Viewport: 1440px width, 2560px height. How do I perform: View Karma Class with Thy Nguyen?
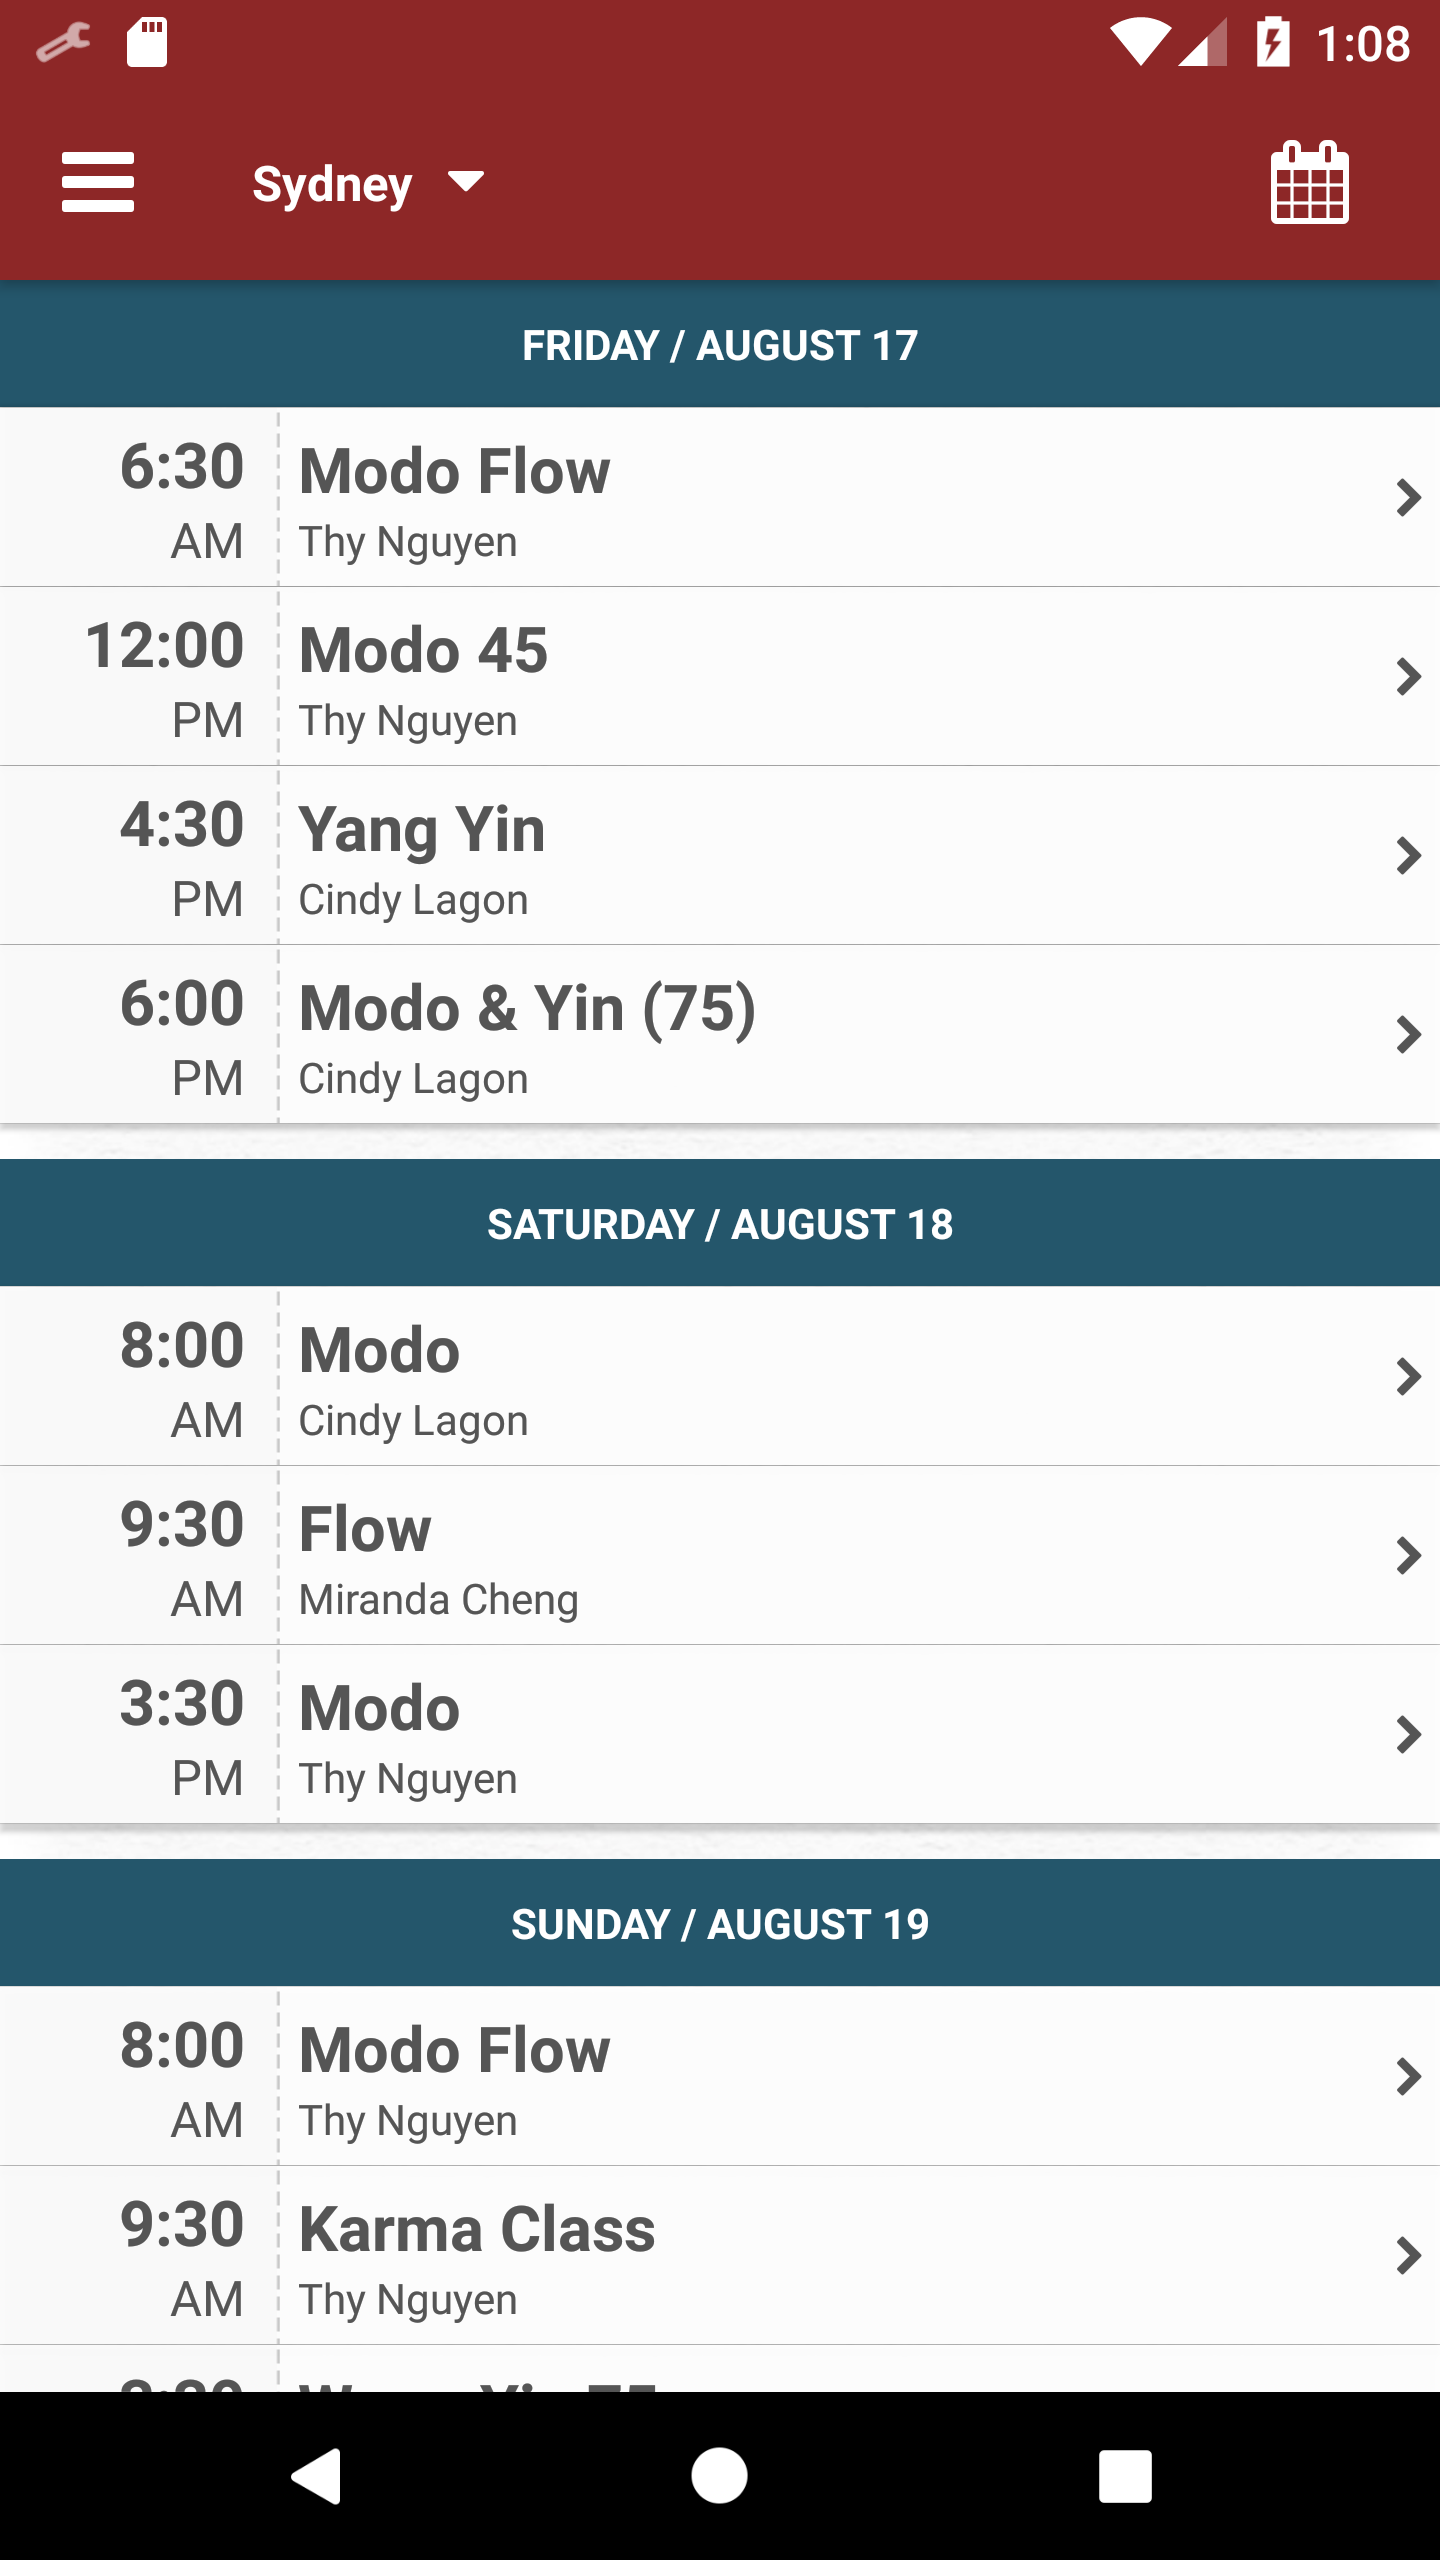(720, 2256)
